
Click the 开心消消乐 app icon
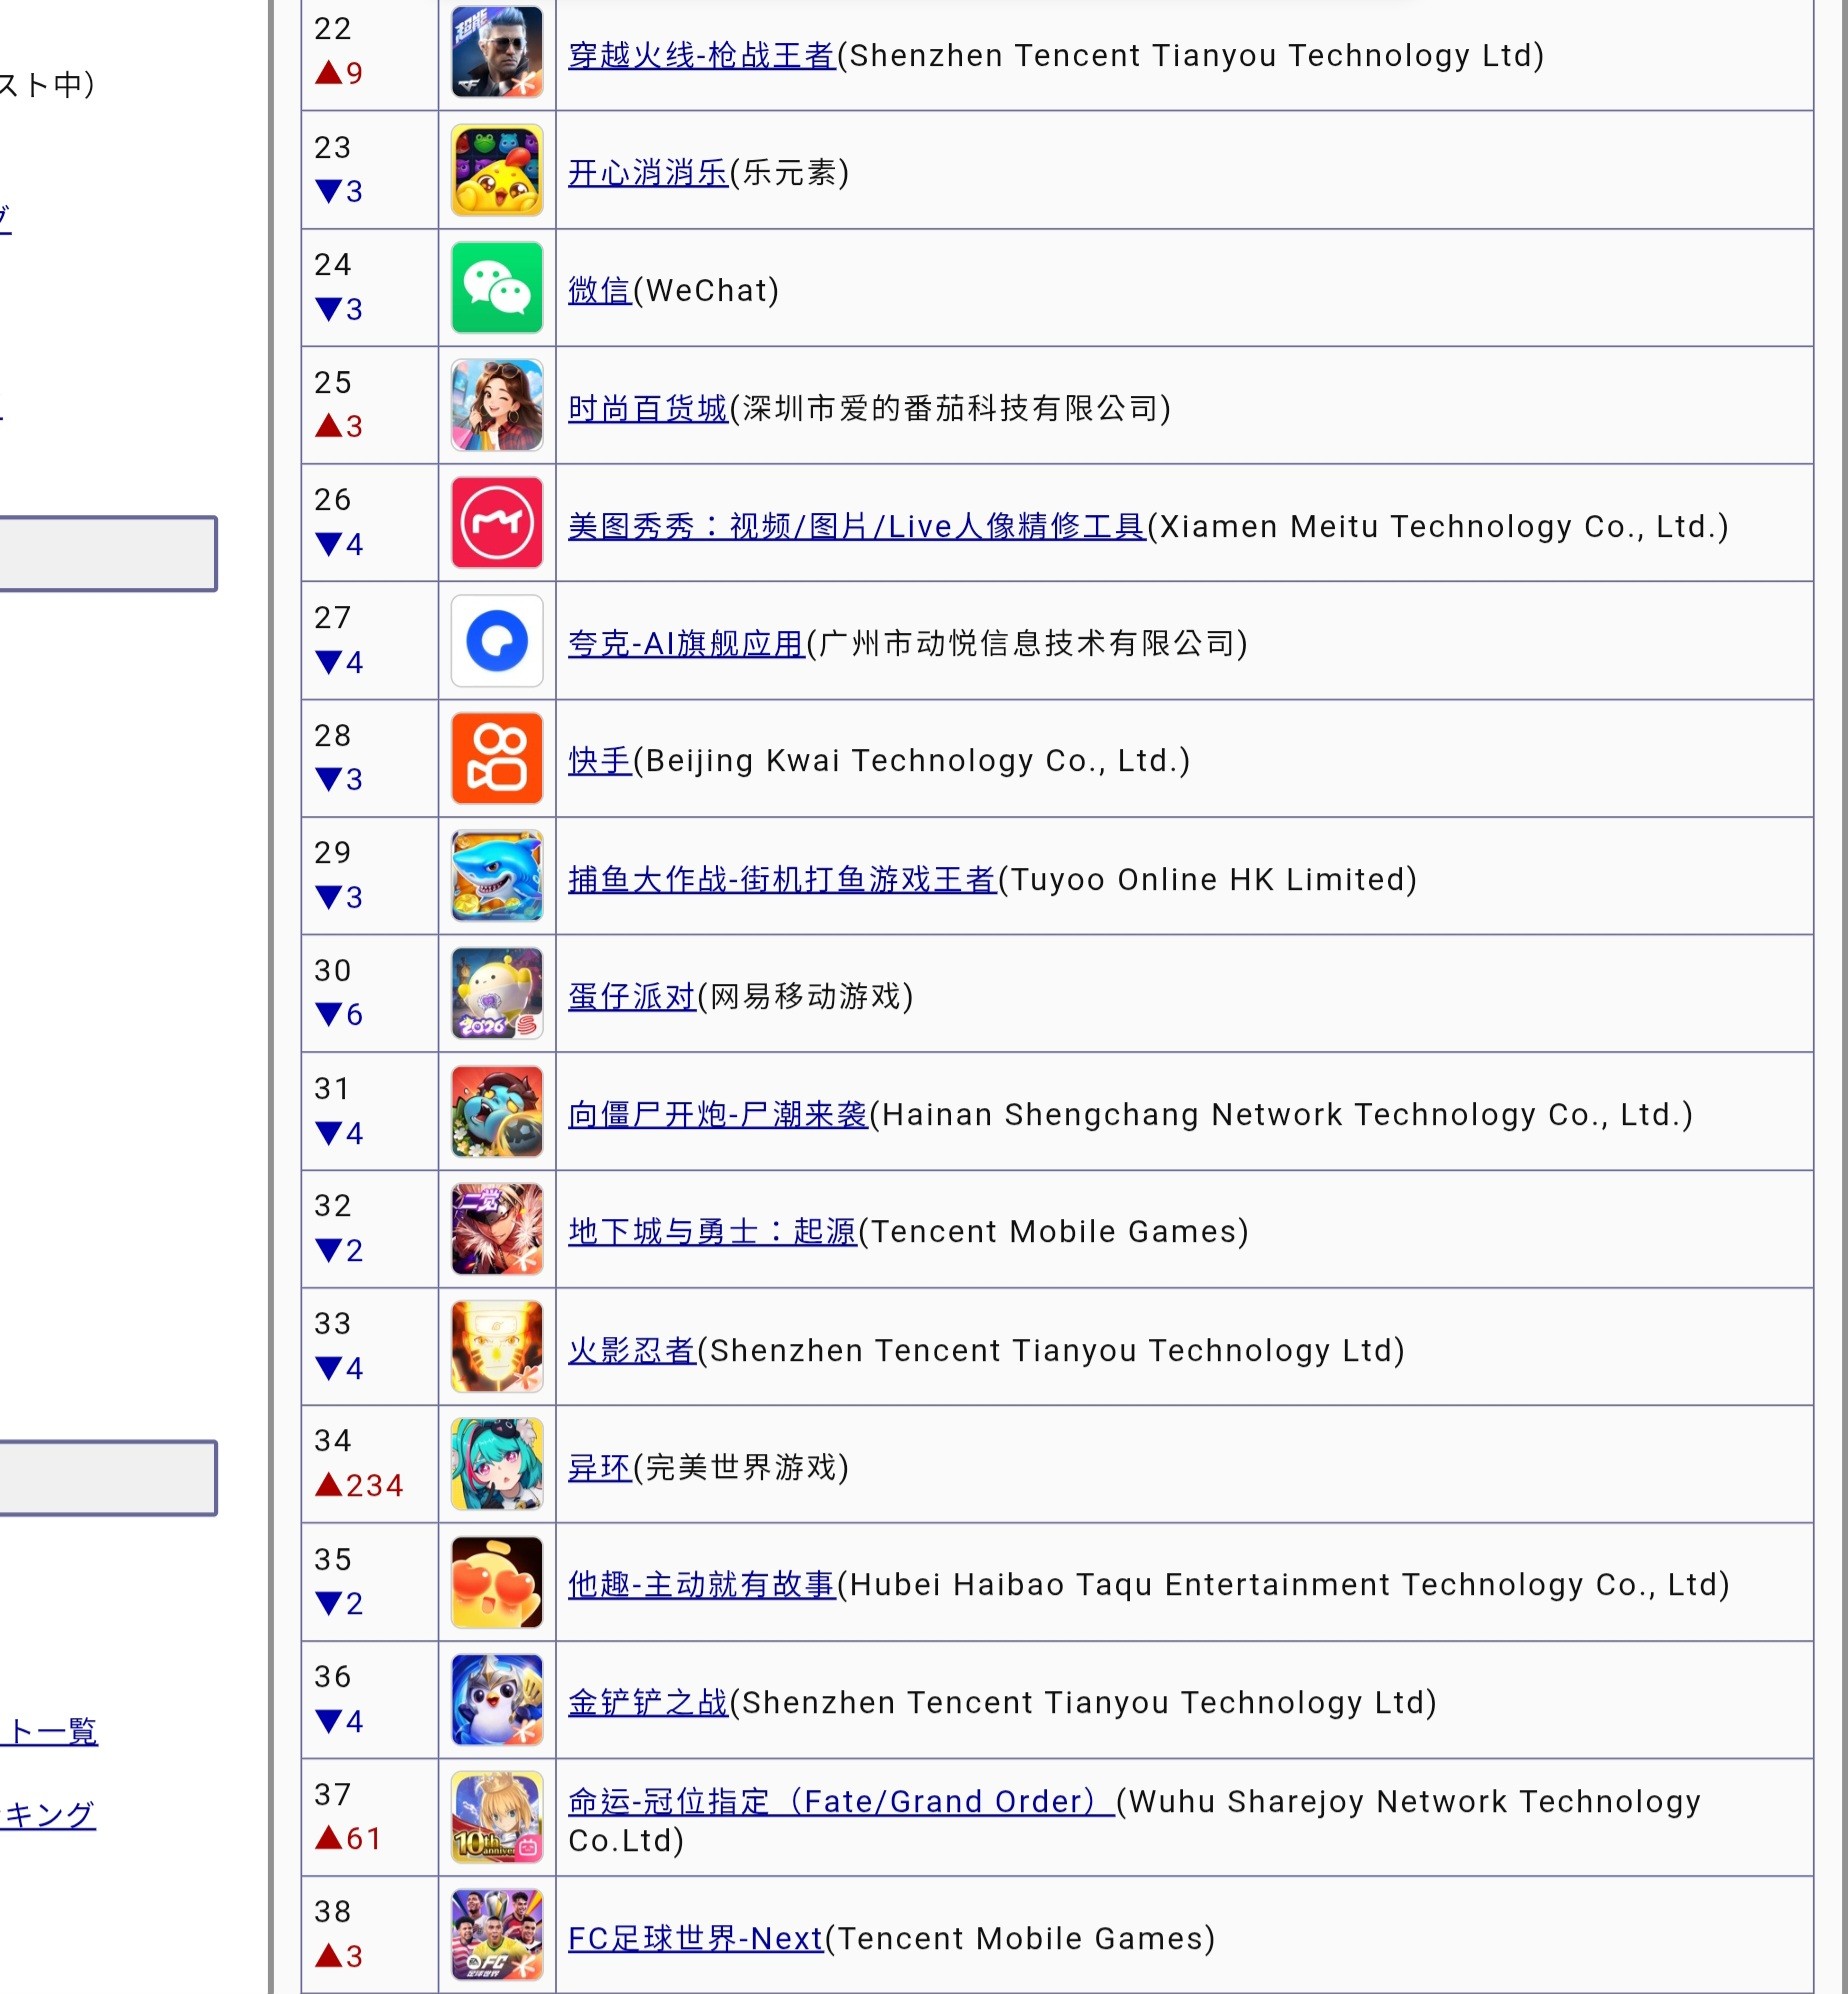497,170
